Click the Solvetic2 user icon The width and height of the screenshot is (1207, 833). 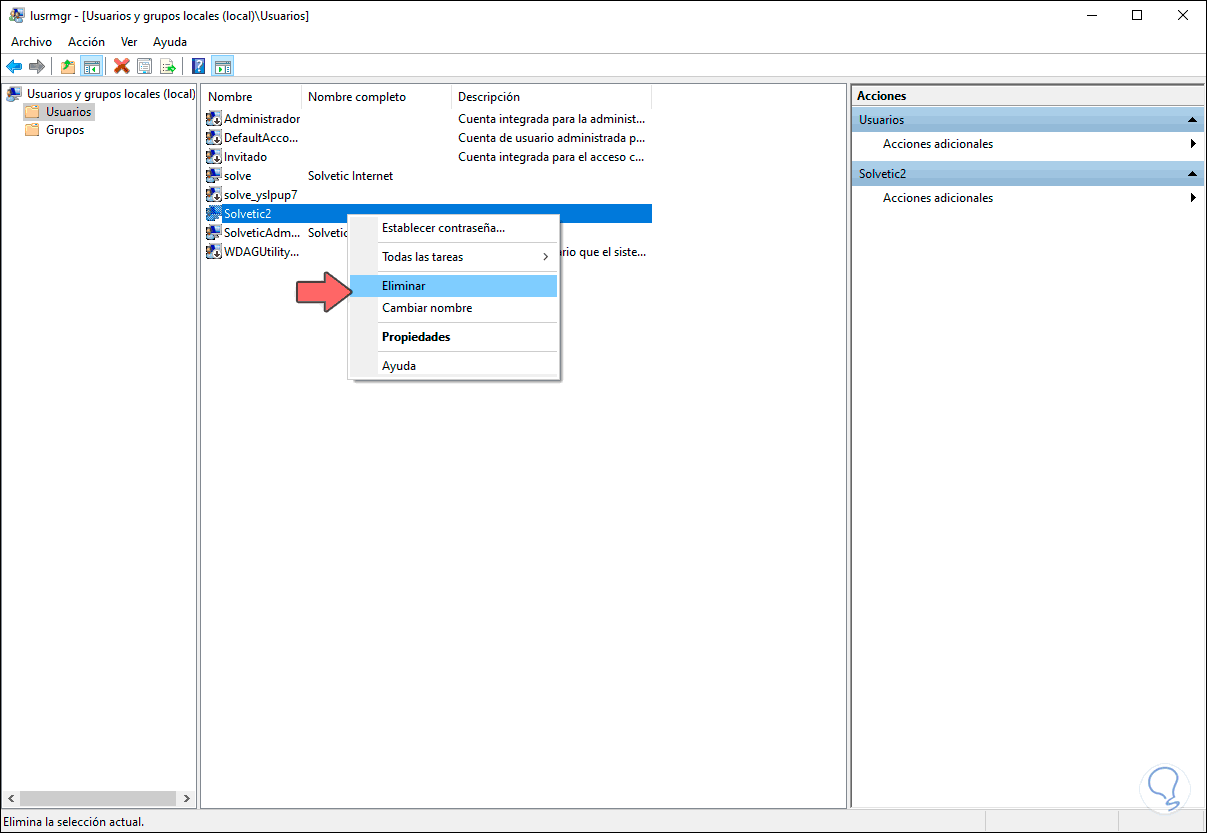tap(213, 214)
